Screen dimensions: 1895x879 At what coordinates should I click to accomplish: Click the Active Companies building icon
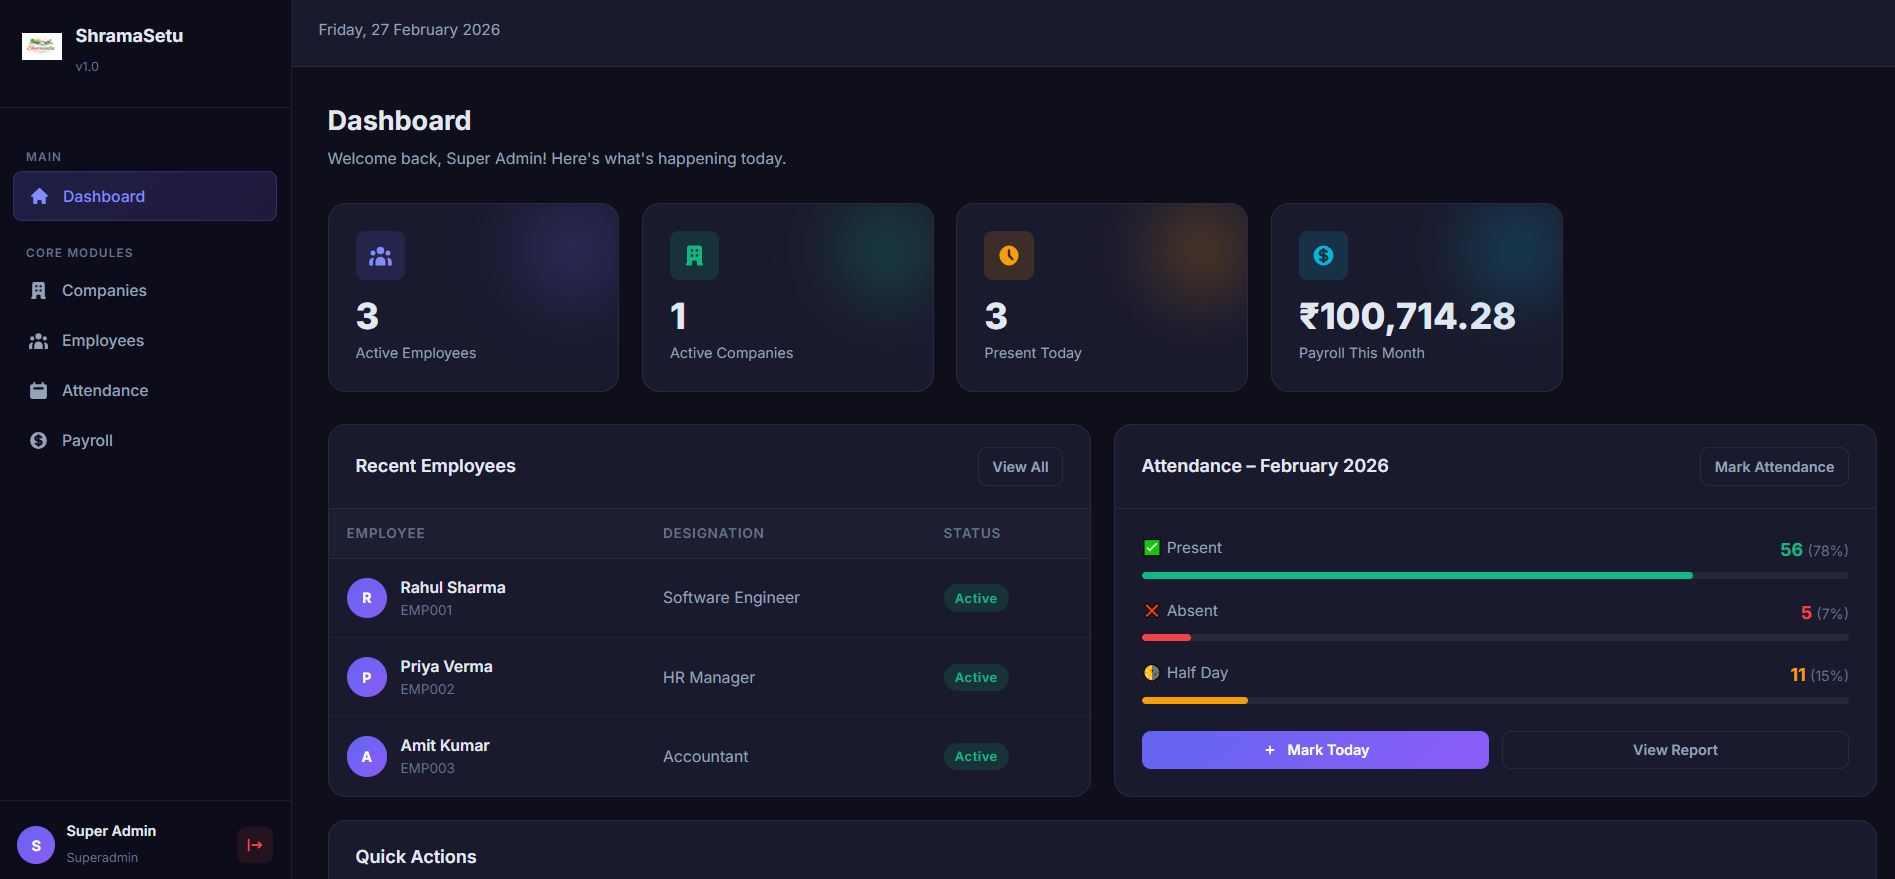click(694, 256)
